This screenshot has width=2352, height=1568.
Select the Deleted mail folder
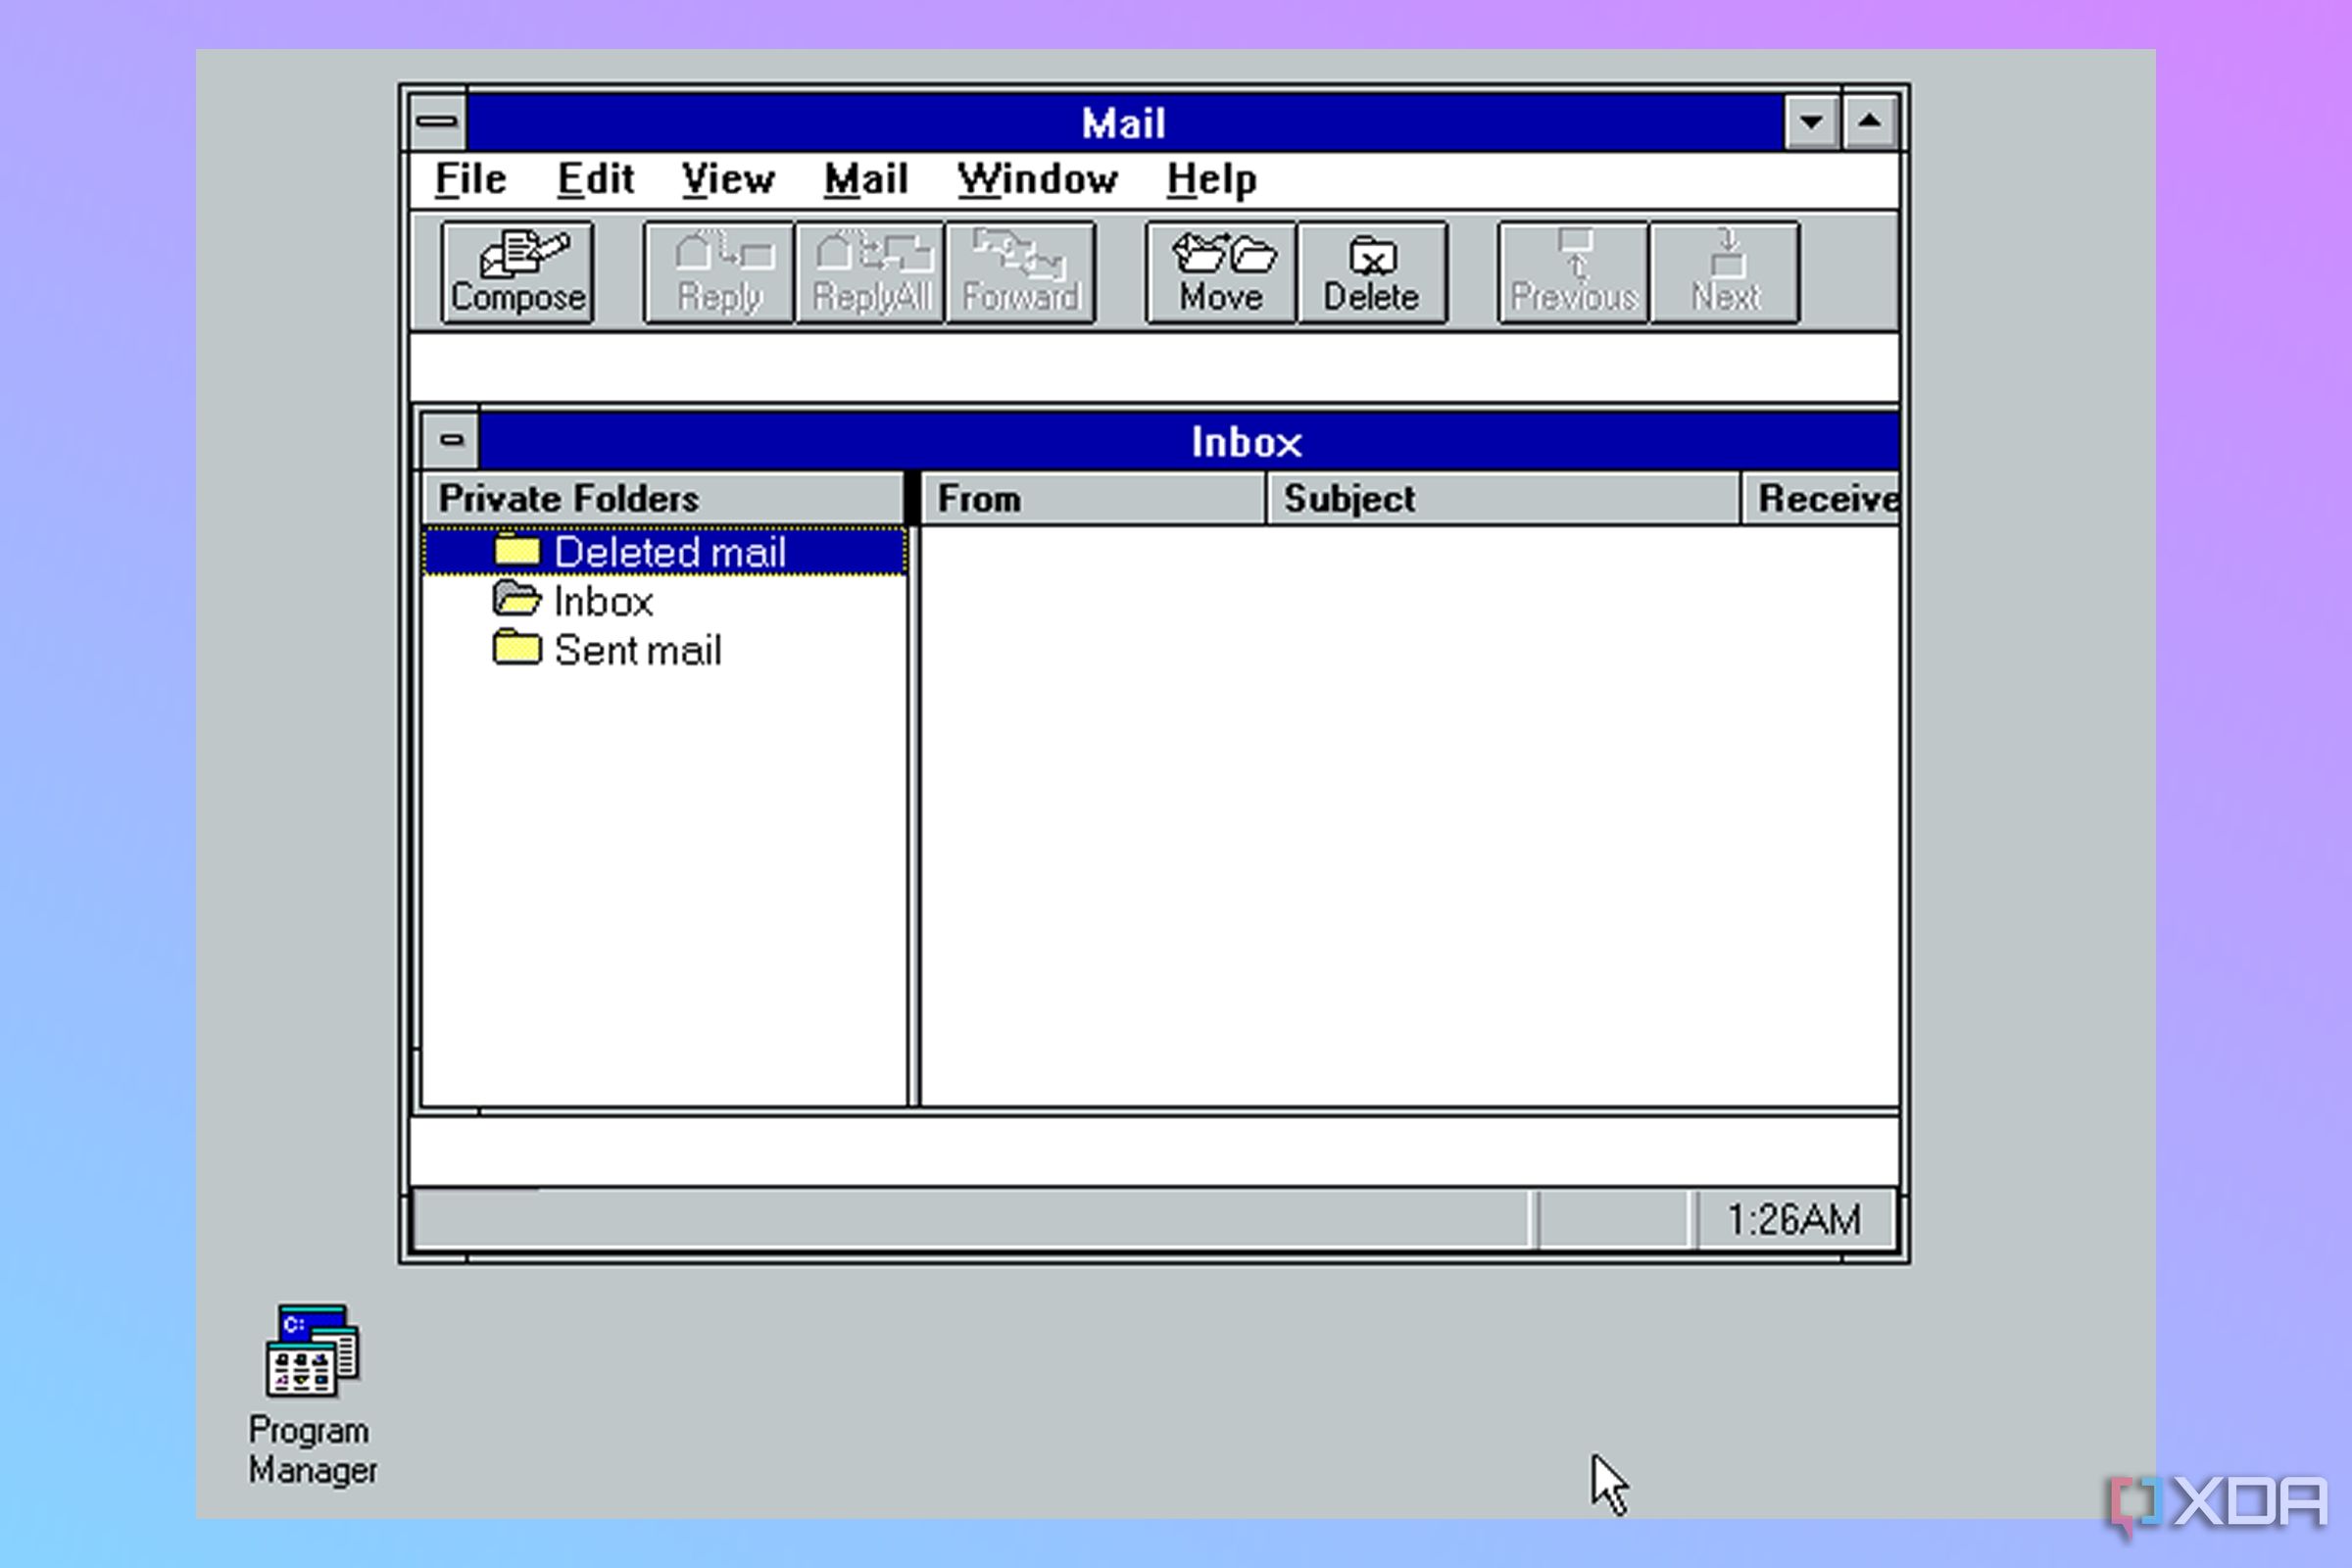(665, 550)
